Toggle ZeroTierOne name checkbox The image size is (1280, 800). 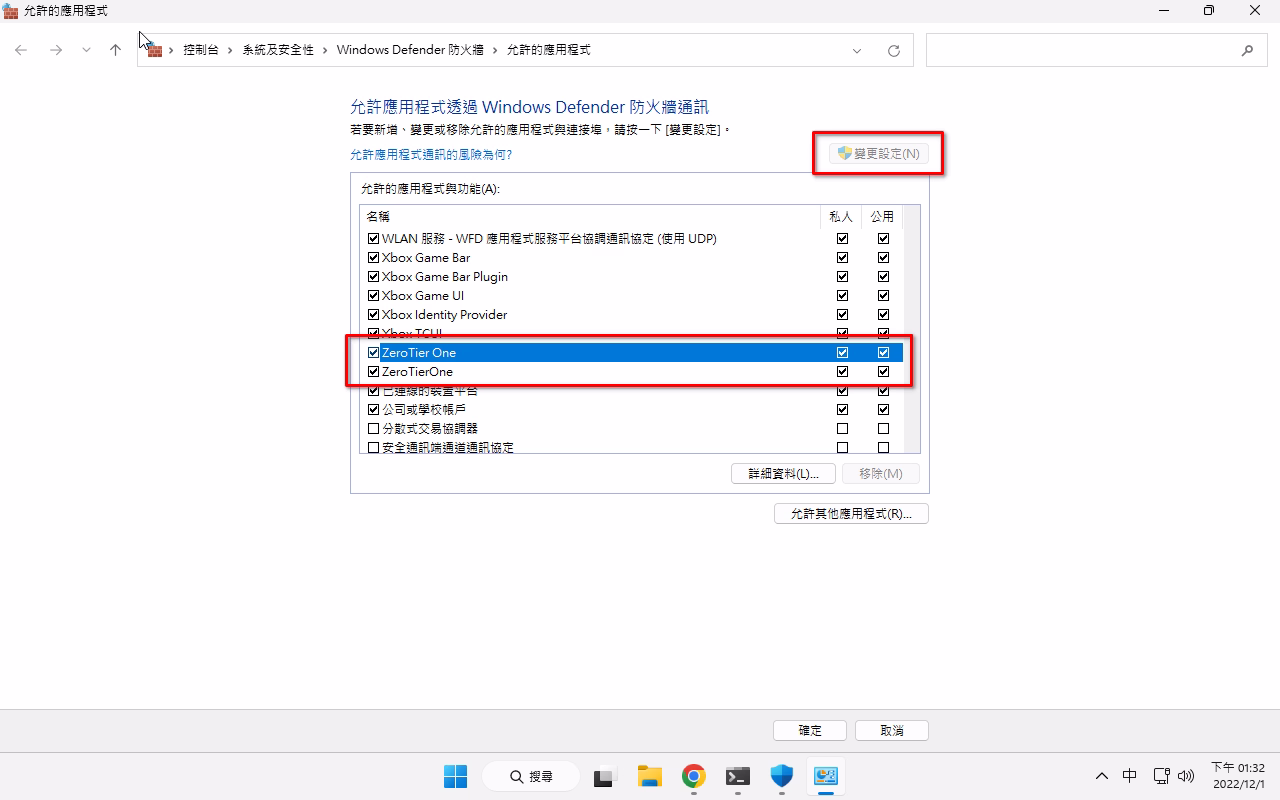point(374,372)
